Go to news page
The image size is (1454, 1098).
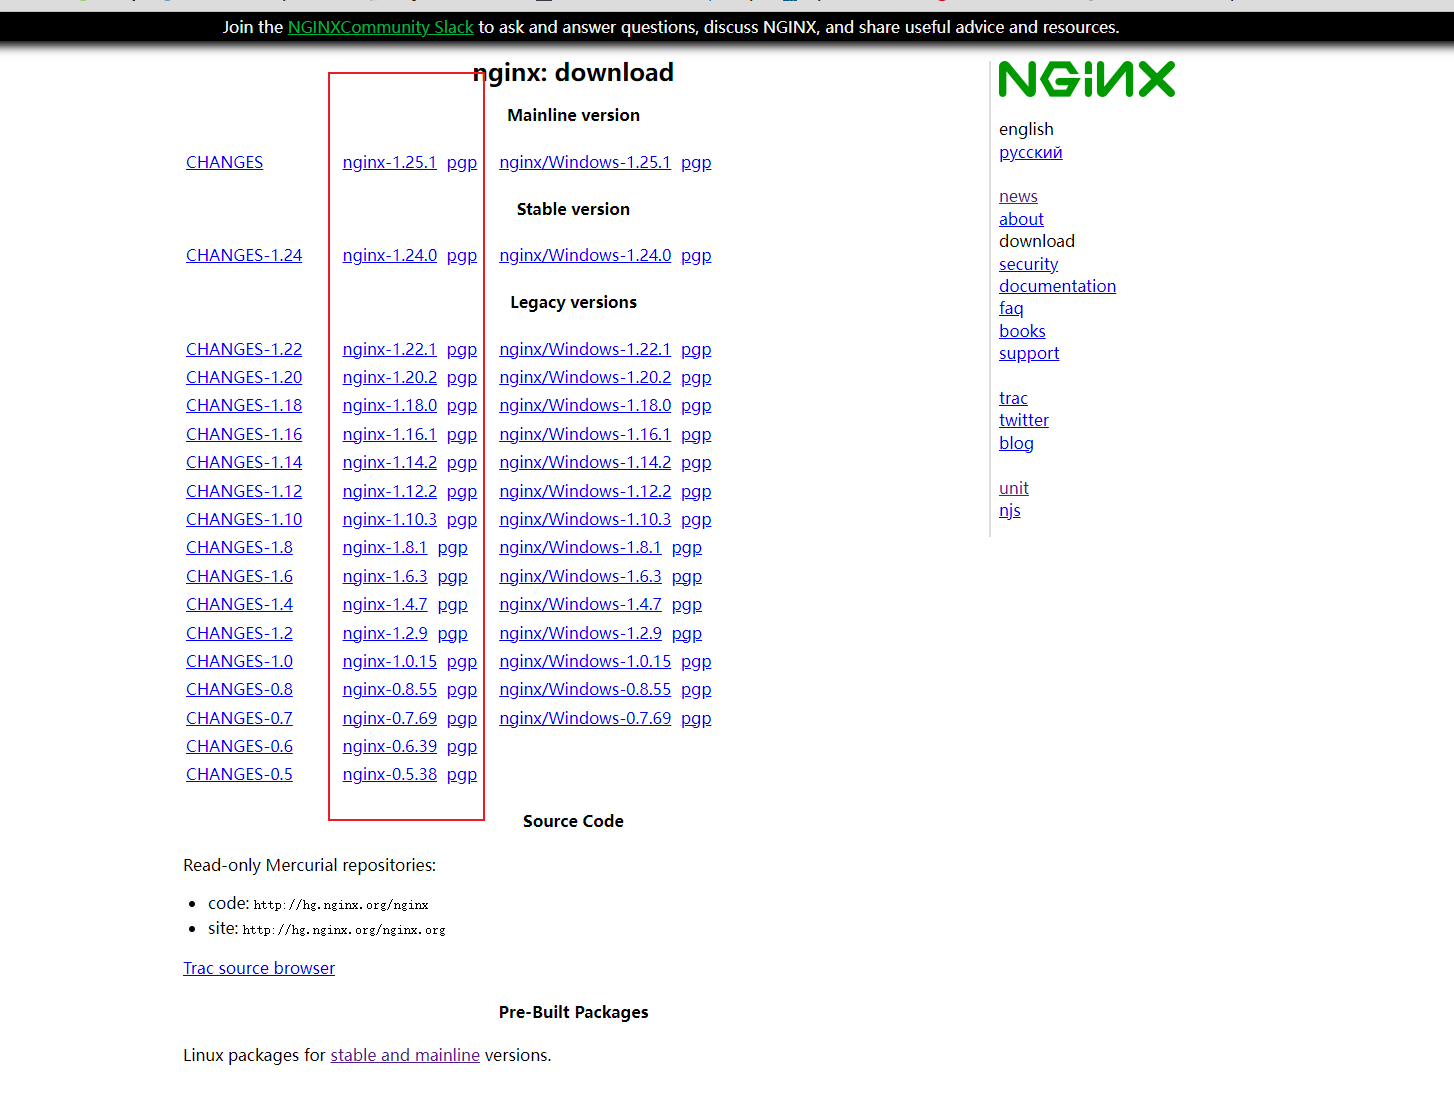1018,196
